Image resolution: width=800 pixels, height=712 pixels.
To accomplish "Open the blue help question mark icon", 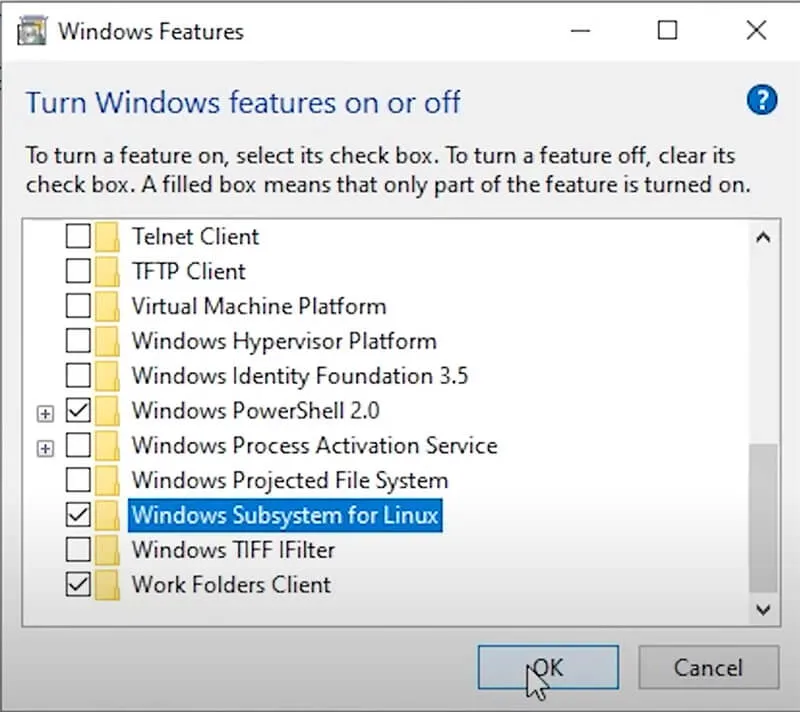I will pyautogui.click(x=762, y=100).
